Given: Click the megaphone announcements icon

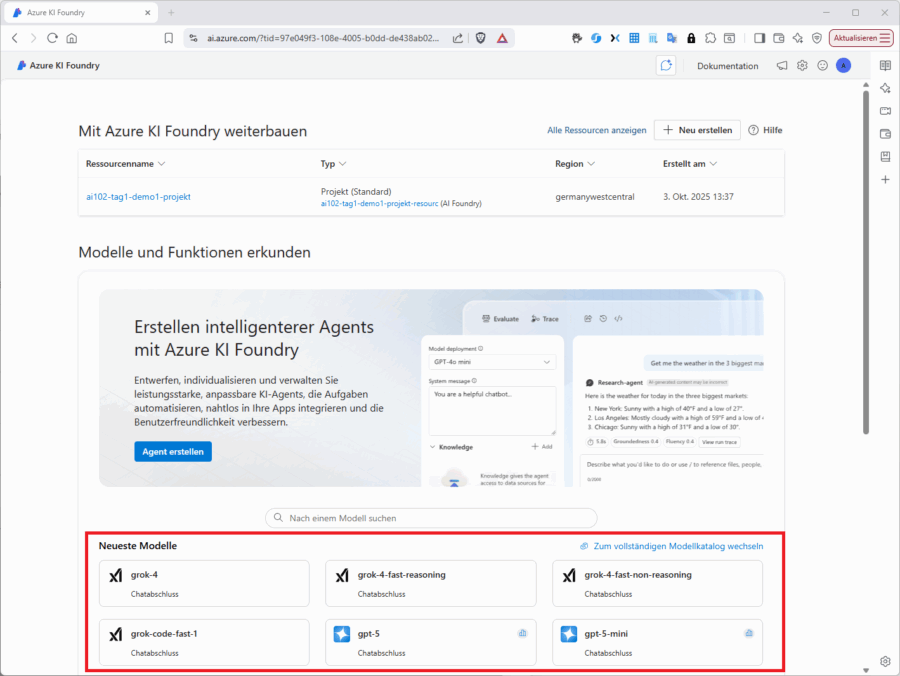Looking at the screenshot, I should pos(781,66).
